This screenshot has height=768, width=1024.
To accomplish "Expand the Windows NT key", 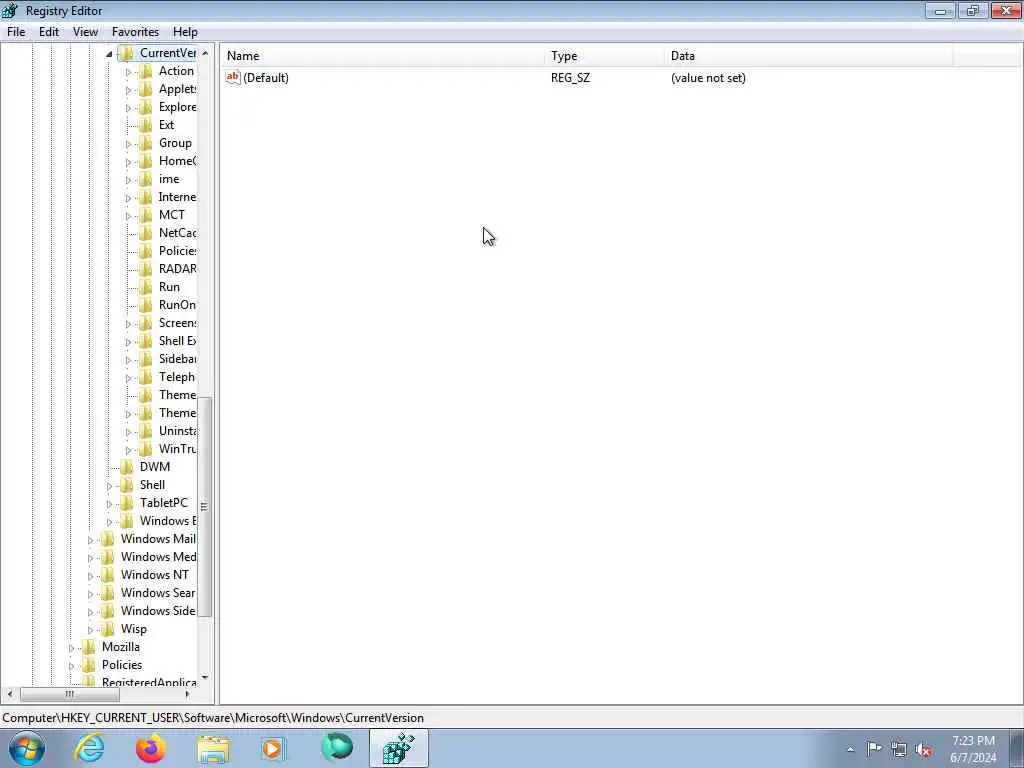I will 90,576.
